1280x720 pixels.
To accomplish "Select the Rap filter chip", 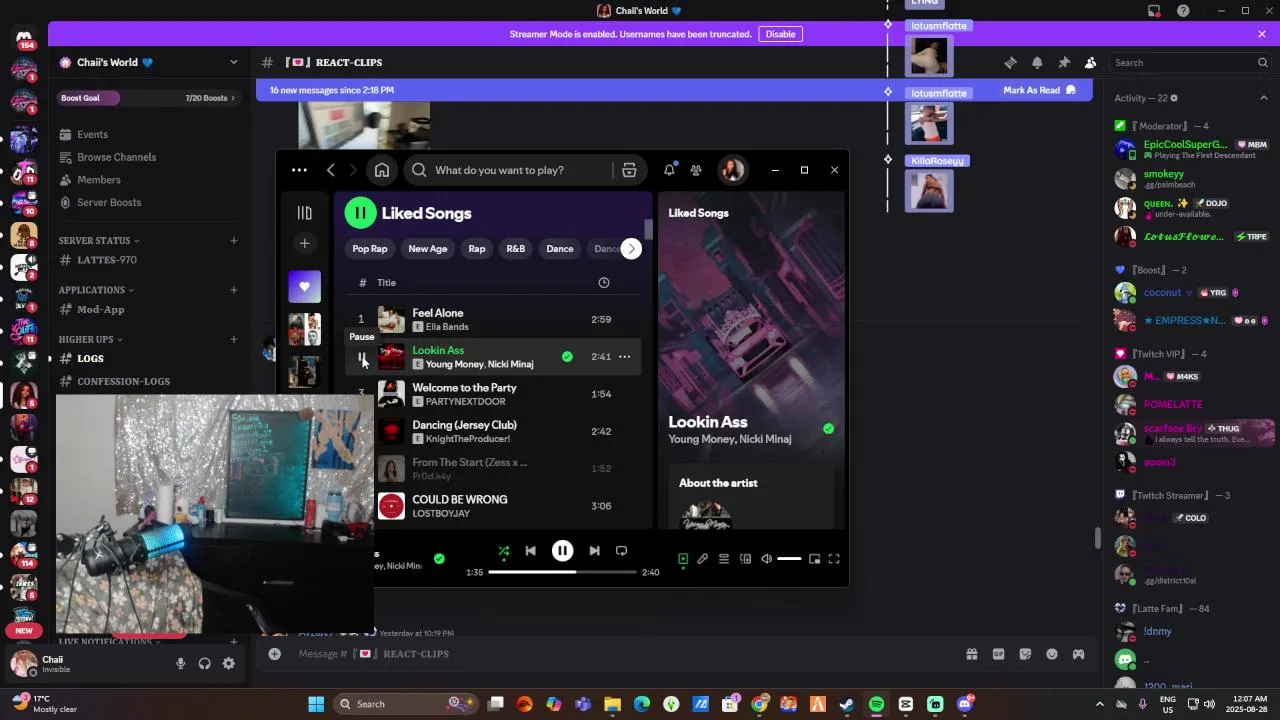I will tap(477, 249).
